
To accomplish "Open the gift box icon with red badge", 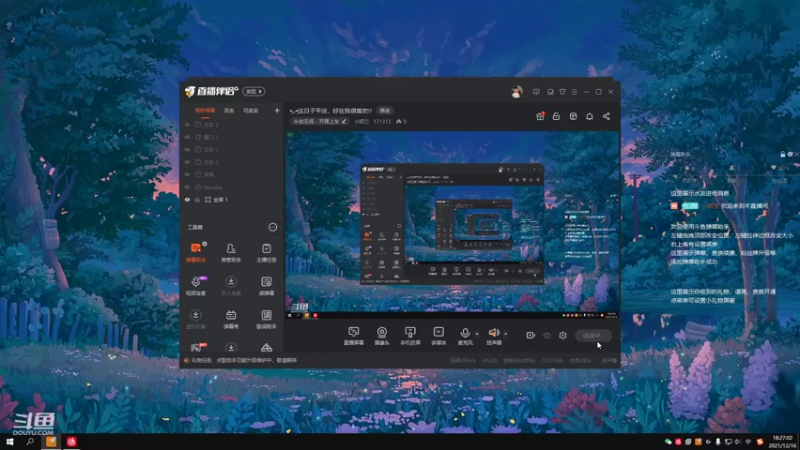I will 540,116.
